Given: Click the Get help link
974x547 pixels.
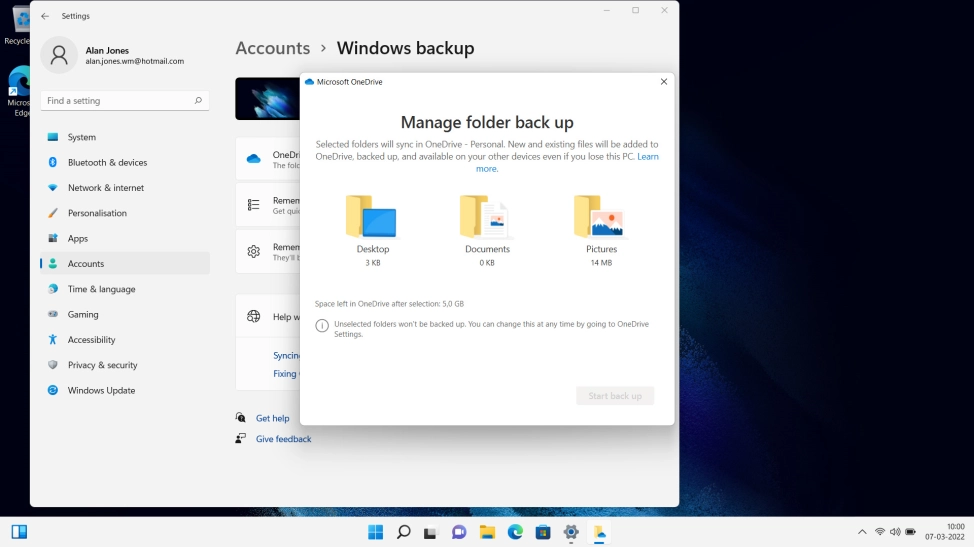Looking at the screenshot, I should point(273,418).
